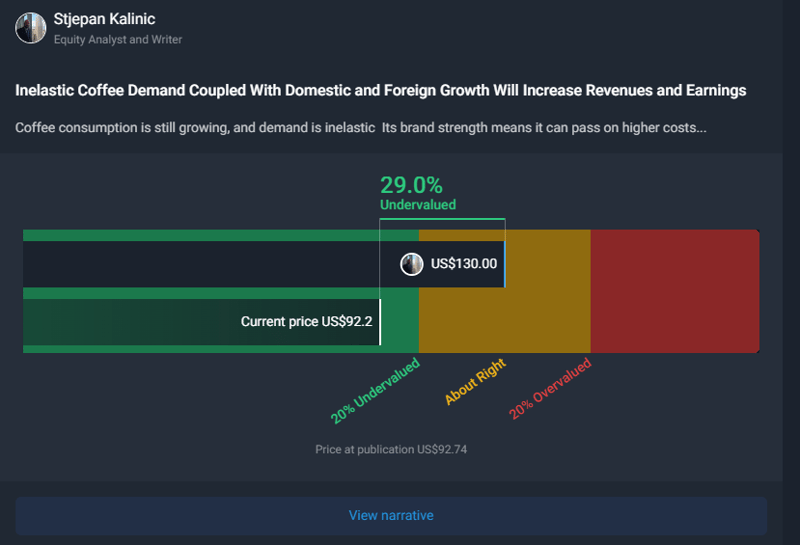This screenshot has width=800, height=545.
Task: Click Stjepan Kalinic's profile avatar
Action: [x=31, y=28]
